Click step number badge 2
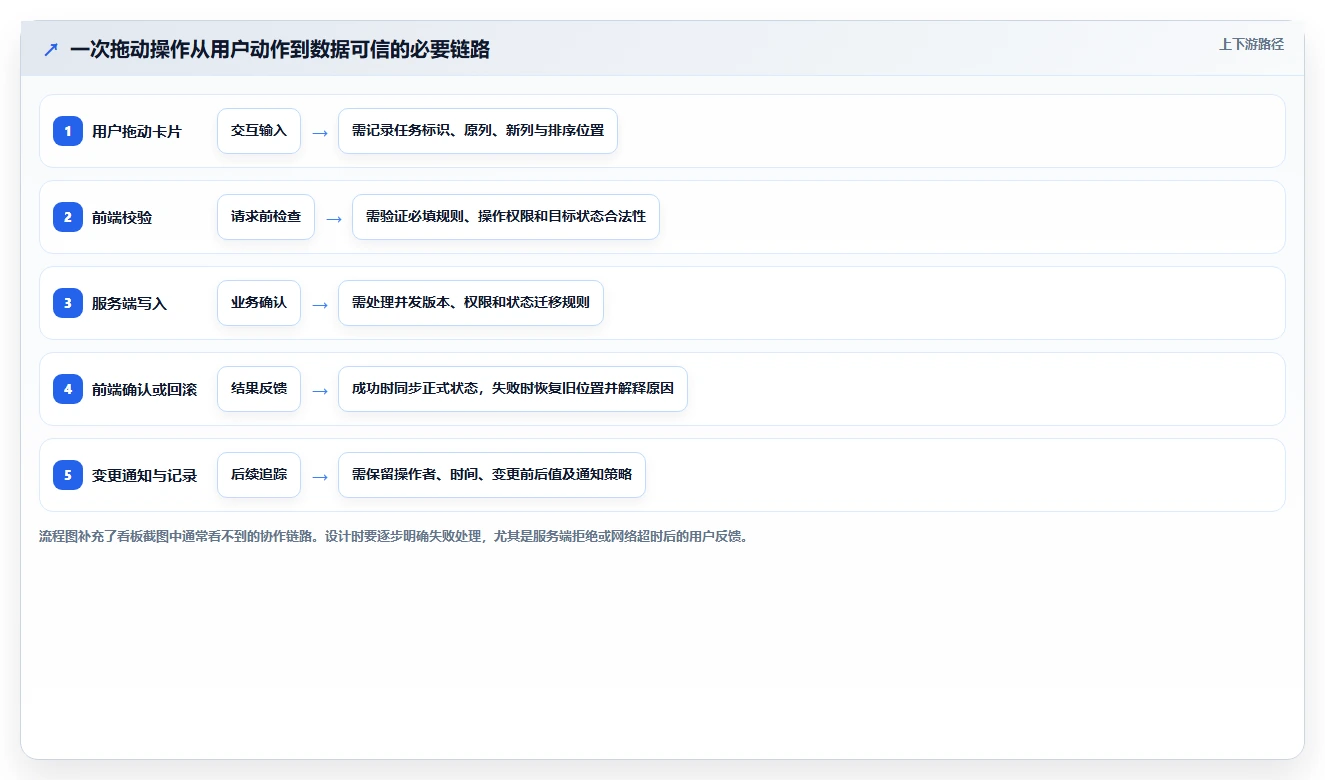 click(68, 217)
